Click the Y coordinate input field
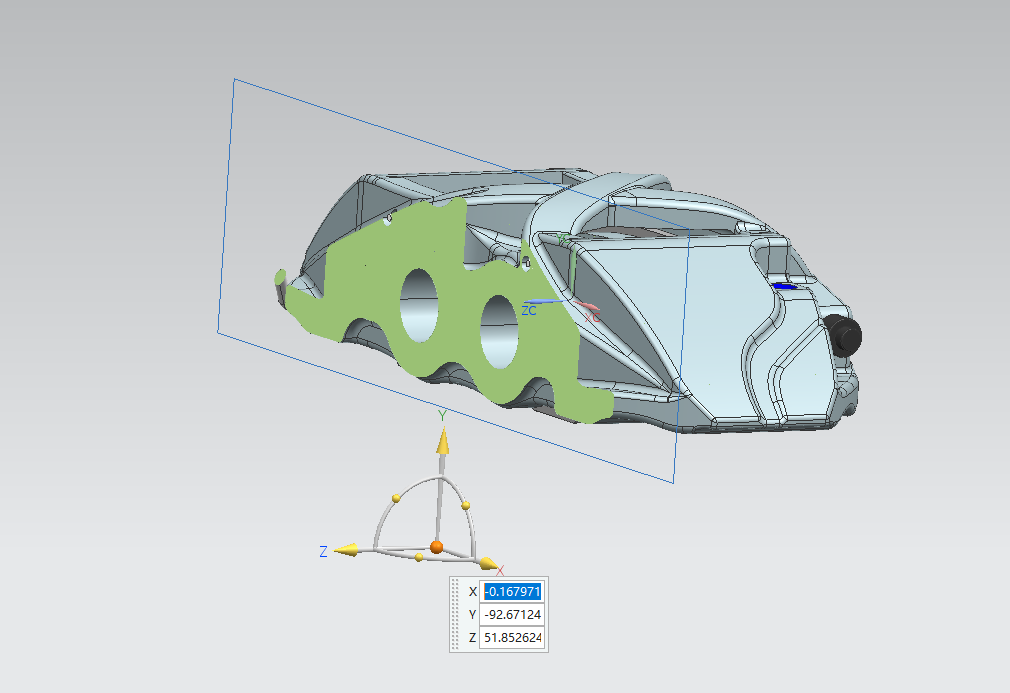This screenshot has width=1010, height=693. [511, 614]
